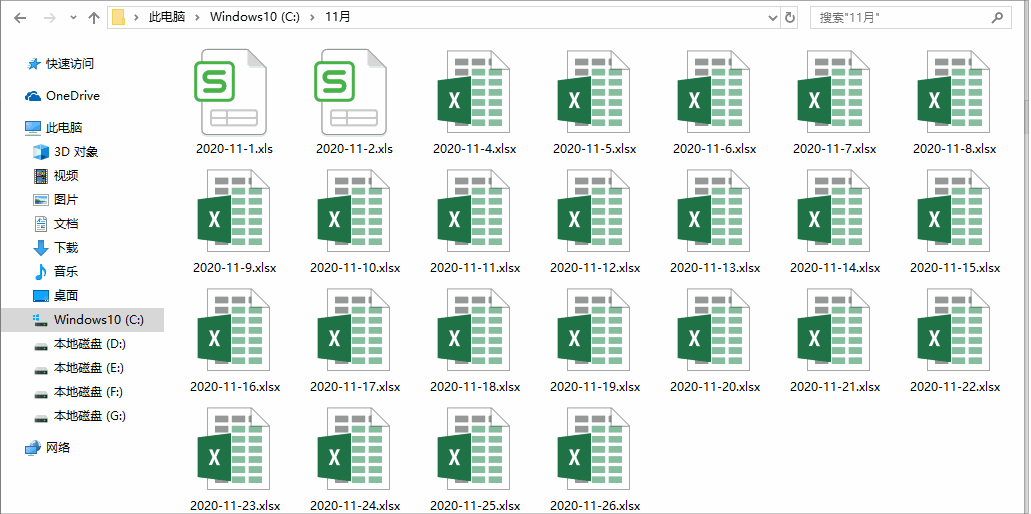This screenshot has height=514, width=1031.
Task: Go back using the back arrow
Action: [20, 18]
